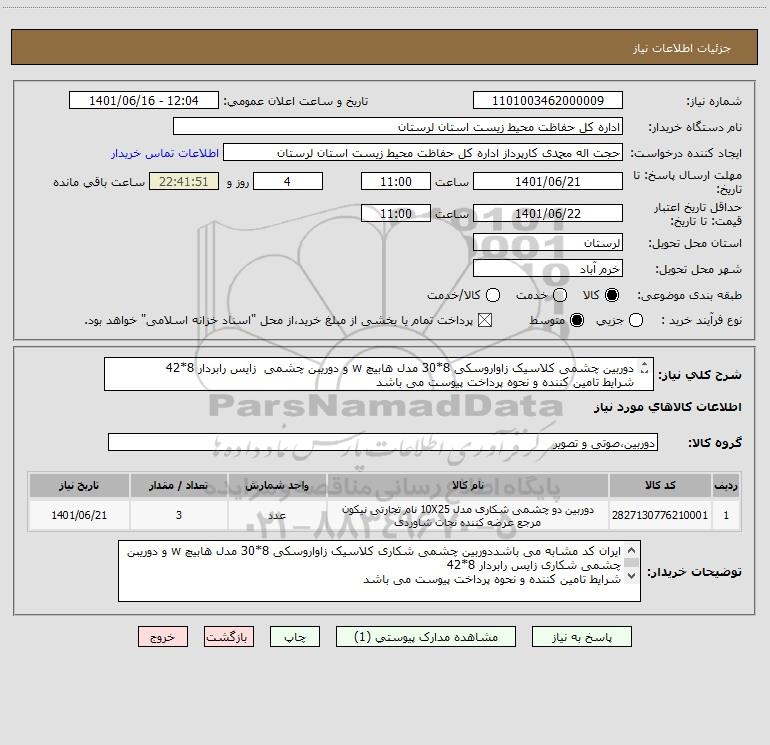
Task: Click the response deadline date 1401/06/21 field
Action: 548,181
